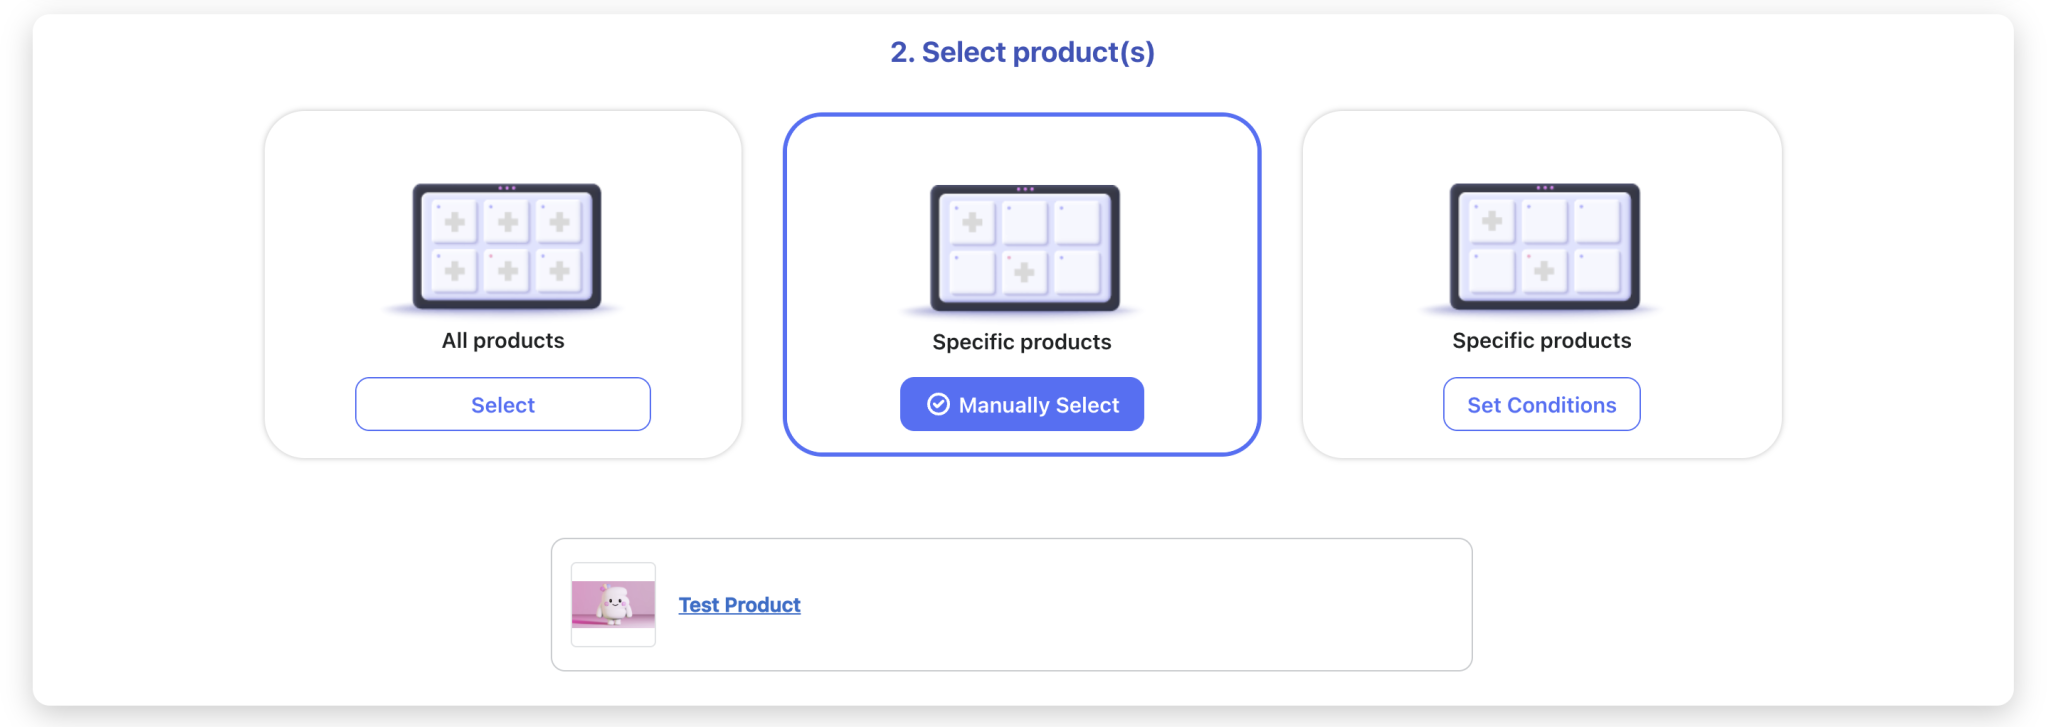Click the plus tile on the middle tablet illustration
The height and width of the screenshot is (727, 2048).
coord(1025,271)
